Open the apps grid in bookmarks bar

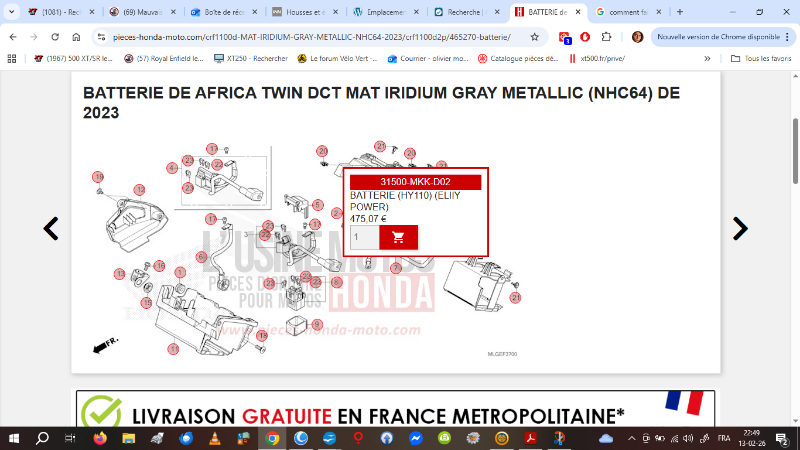tap(12, 59)
